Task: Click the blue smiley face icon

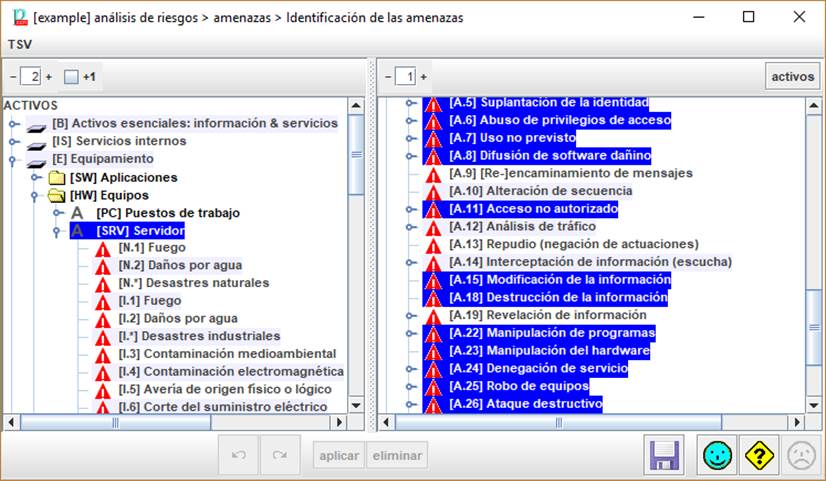Action: 716,456
